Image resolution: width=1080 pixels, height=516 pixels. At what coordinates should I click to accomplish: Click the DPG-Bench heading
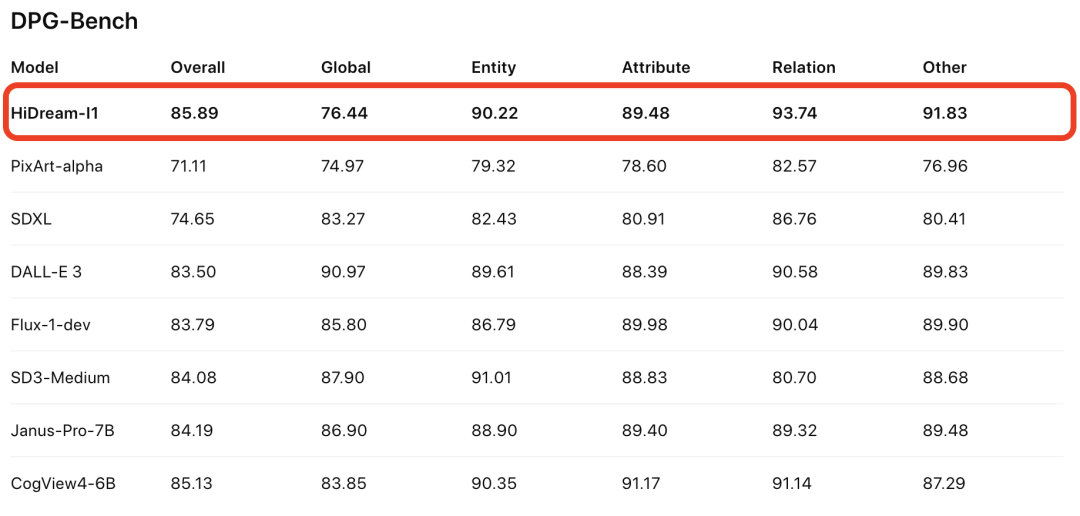click(74, 21)
